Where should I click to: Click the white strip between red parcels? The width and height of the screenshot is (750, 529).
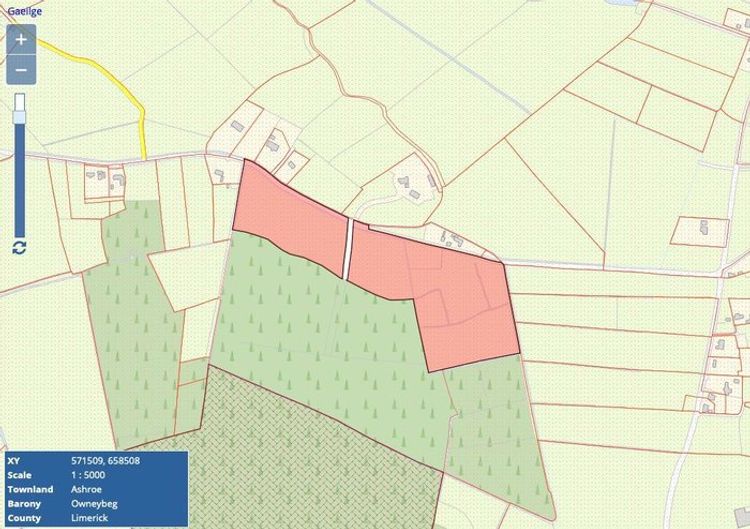348,249
